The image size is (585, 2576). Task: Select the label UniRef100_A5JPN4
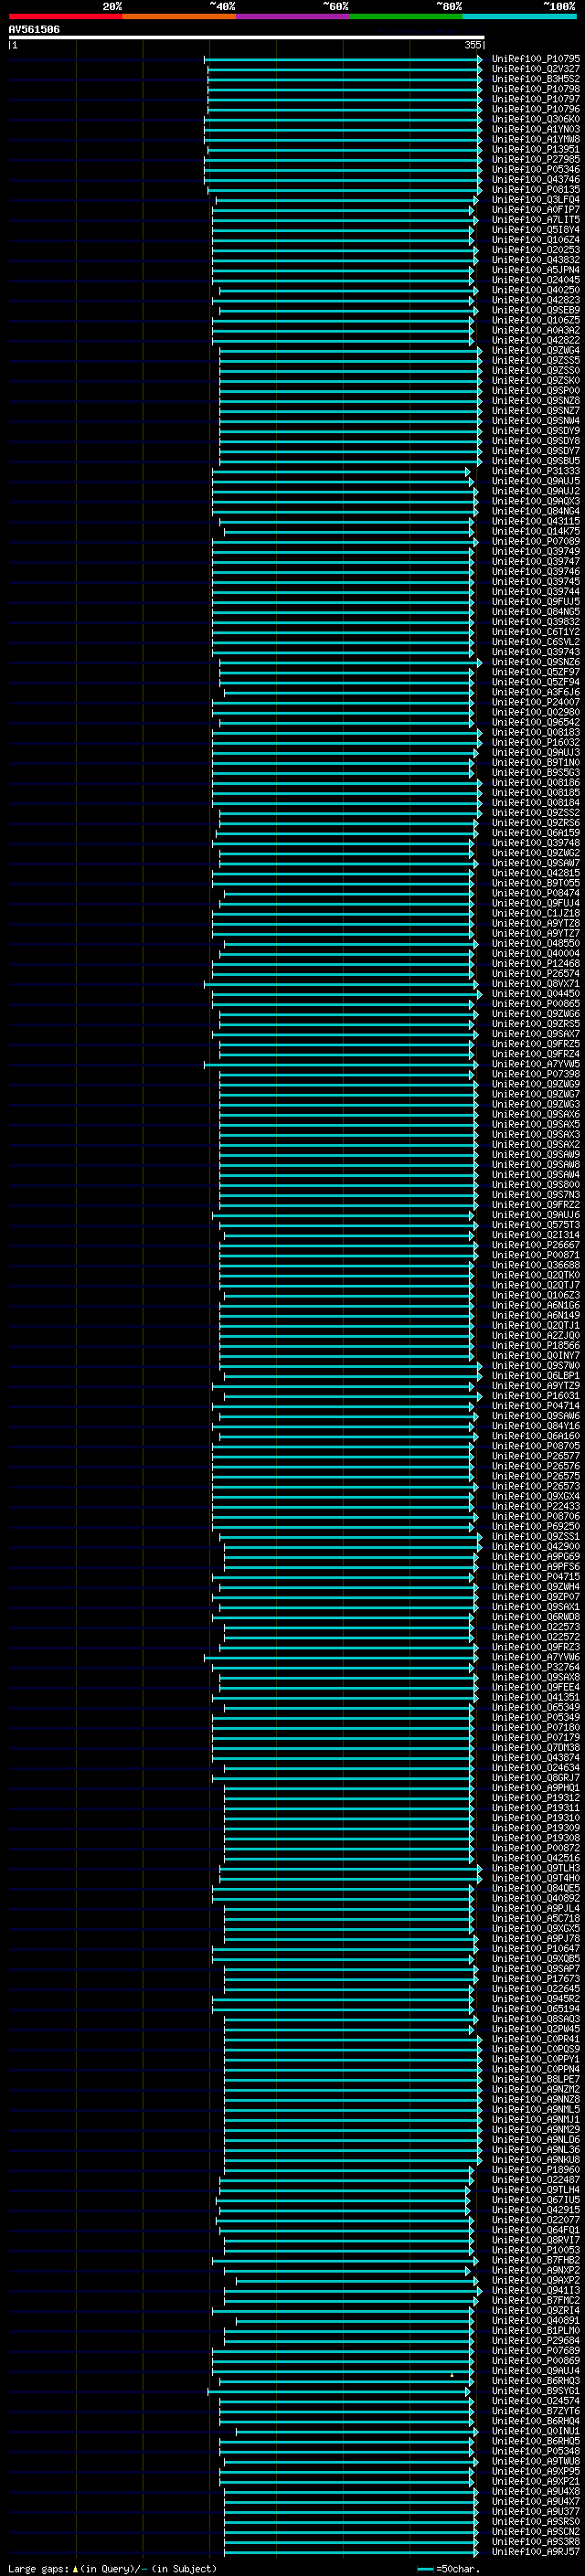[x=535, y=270]
